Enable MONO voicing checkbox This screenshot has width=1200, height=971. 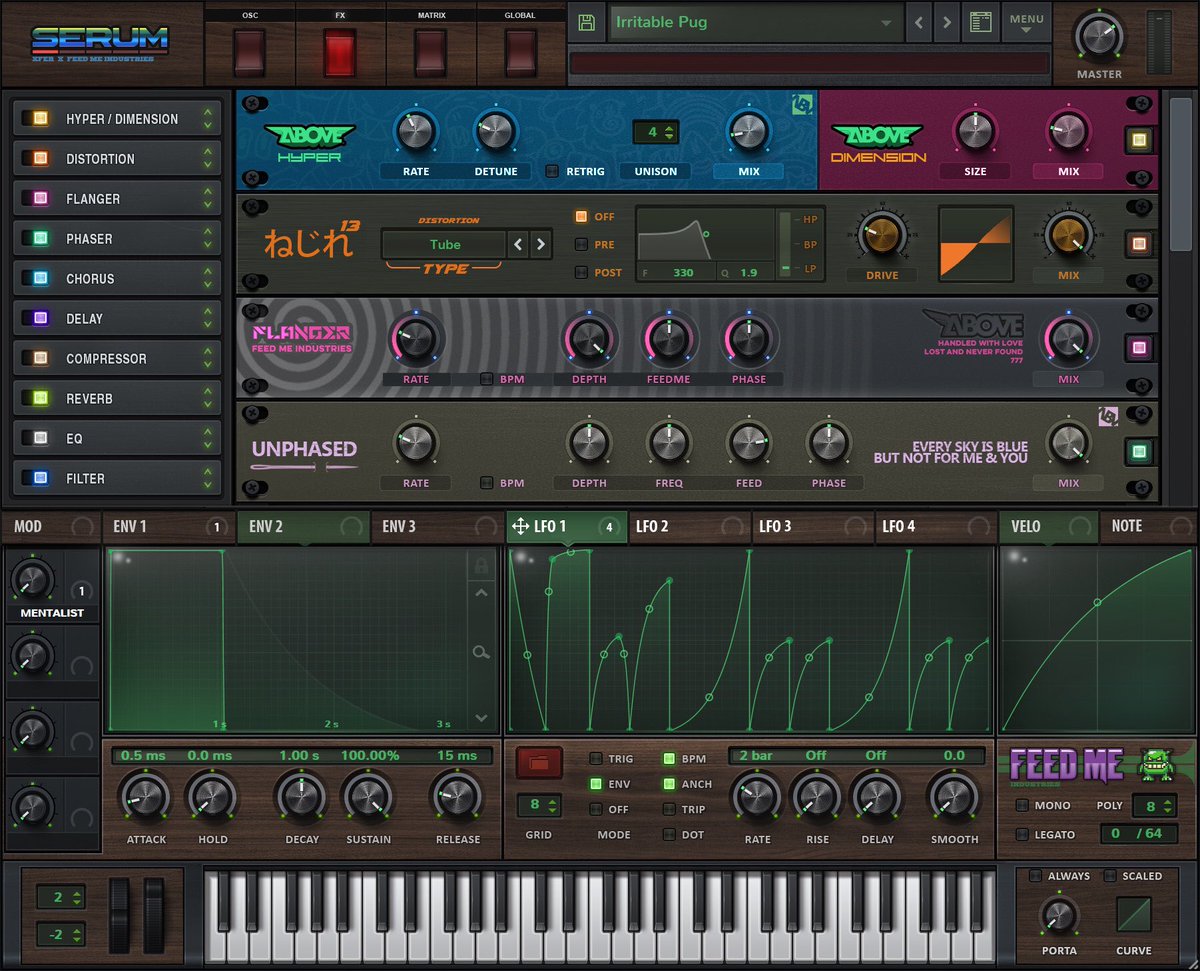click(1022, 805)
